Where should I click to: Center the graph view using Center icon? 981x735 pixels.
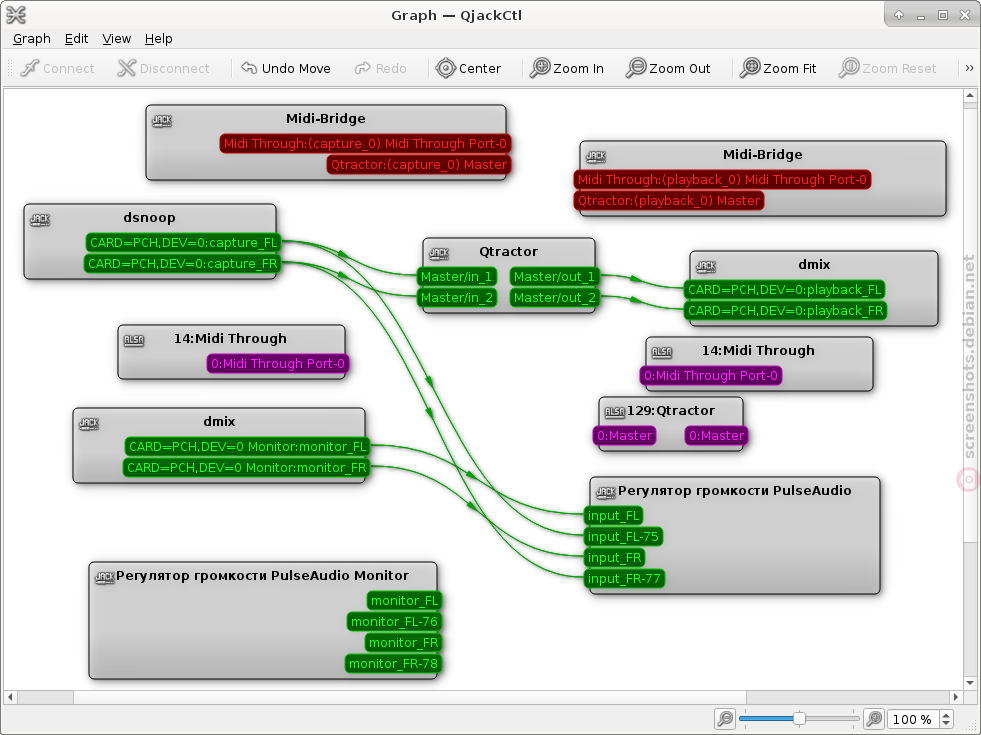pos(445,68)
